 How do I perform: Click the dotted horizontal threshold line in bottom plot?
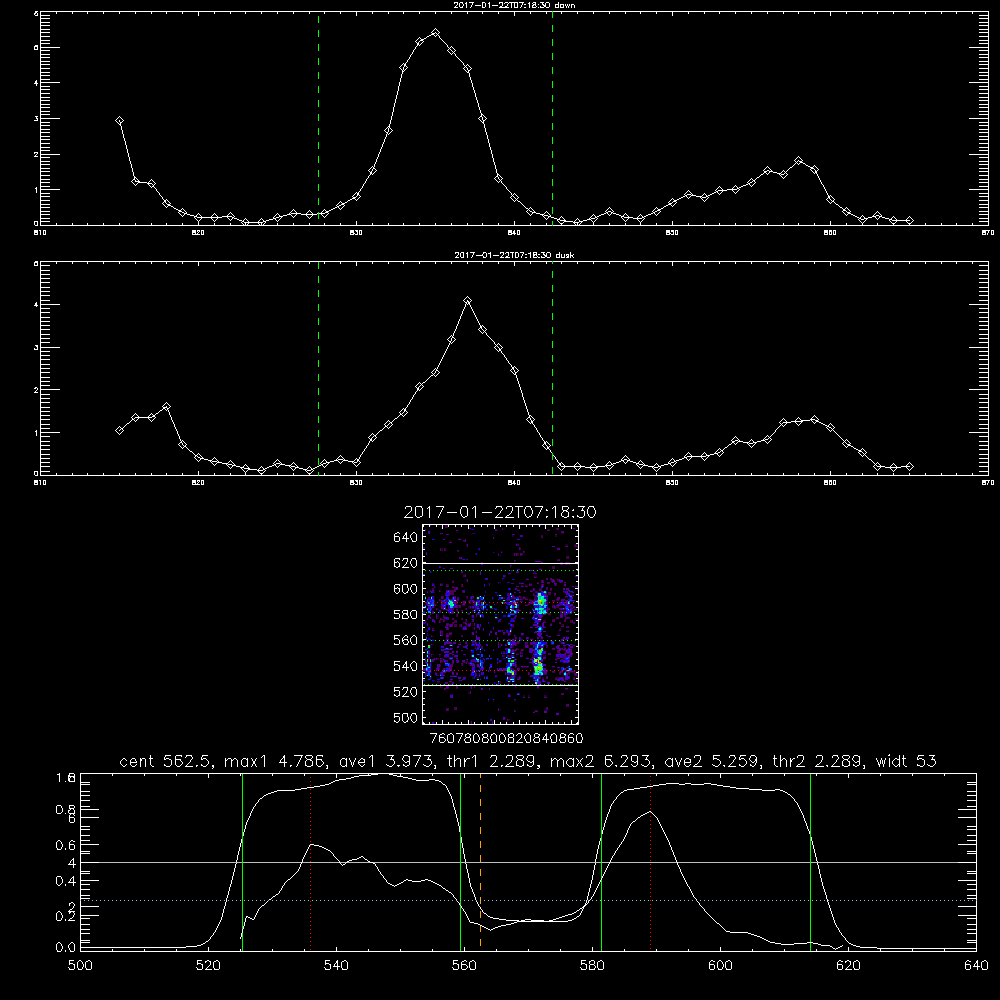[528, 901]
